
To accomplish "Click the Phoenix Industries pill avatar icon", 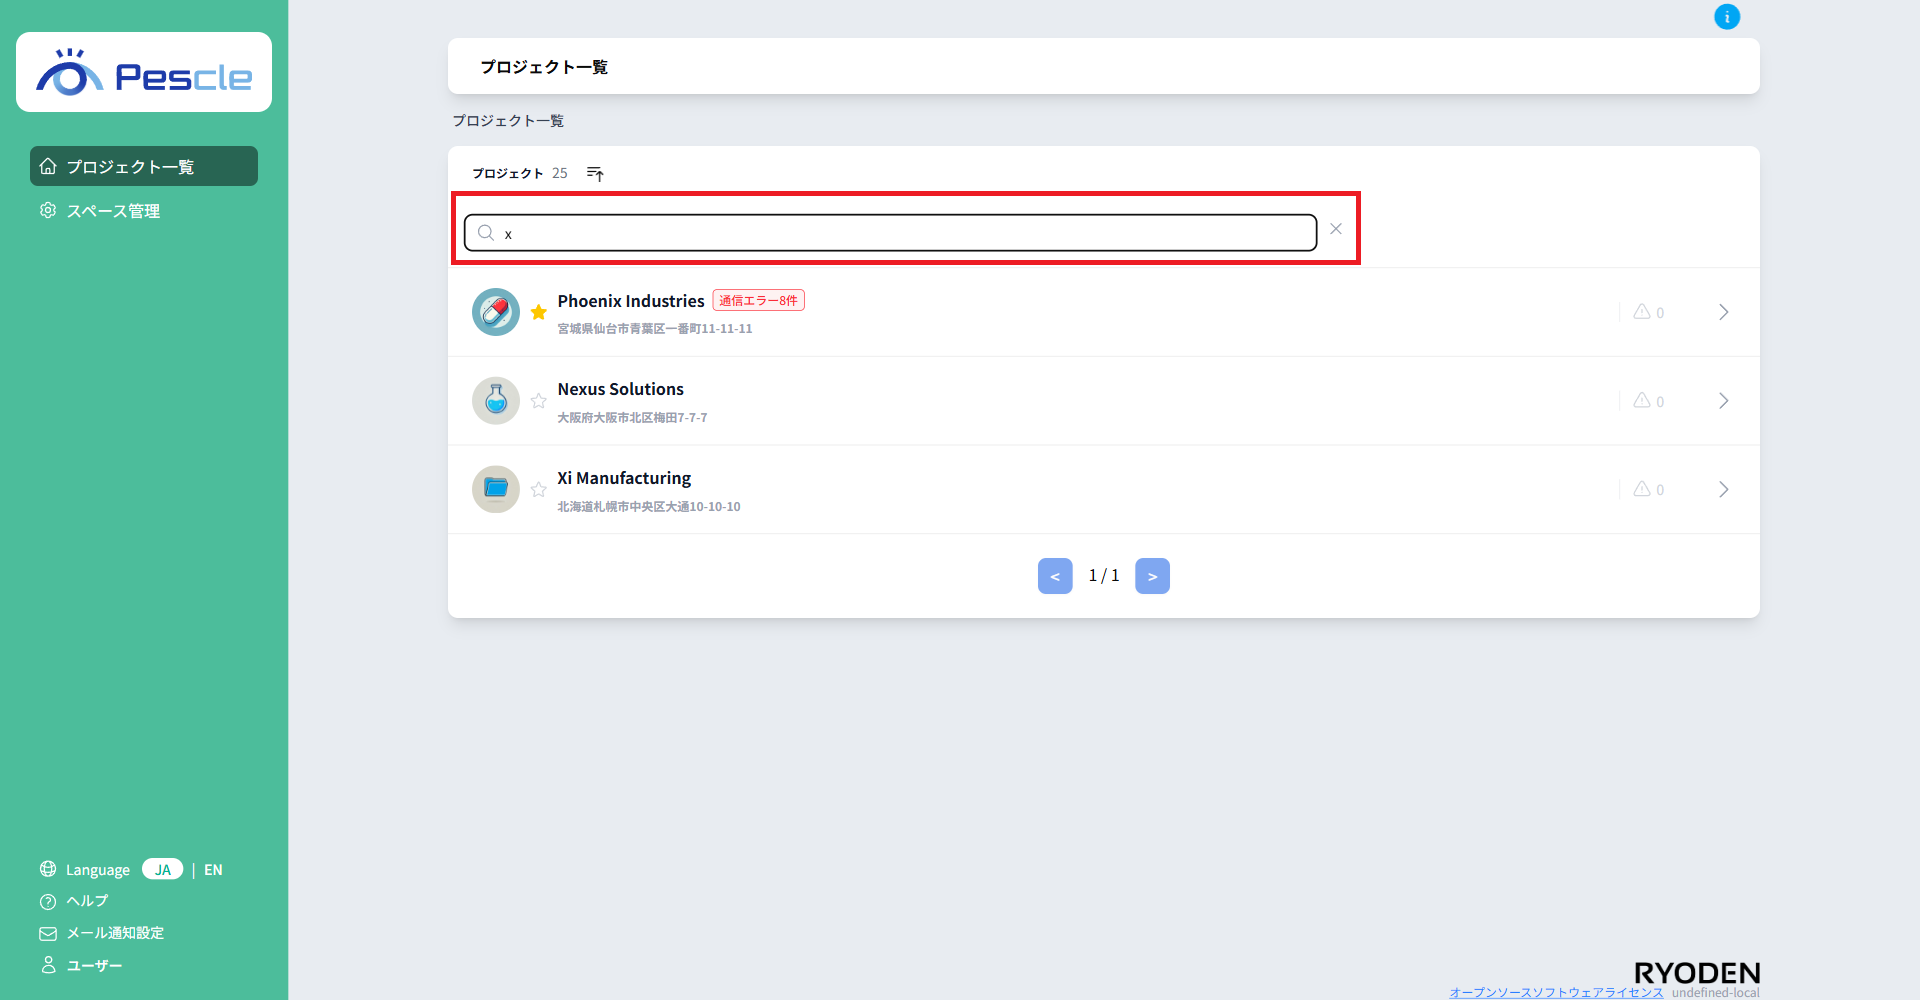I will 496,312.
